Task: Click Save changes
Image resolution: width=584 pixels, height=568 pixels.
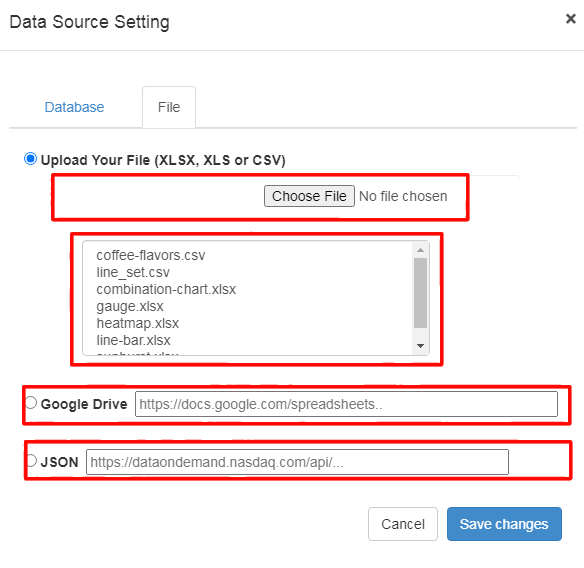Action: 504,524
